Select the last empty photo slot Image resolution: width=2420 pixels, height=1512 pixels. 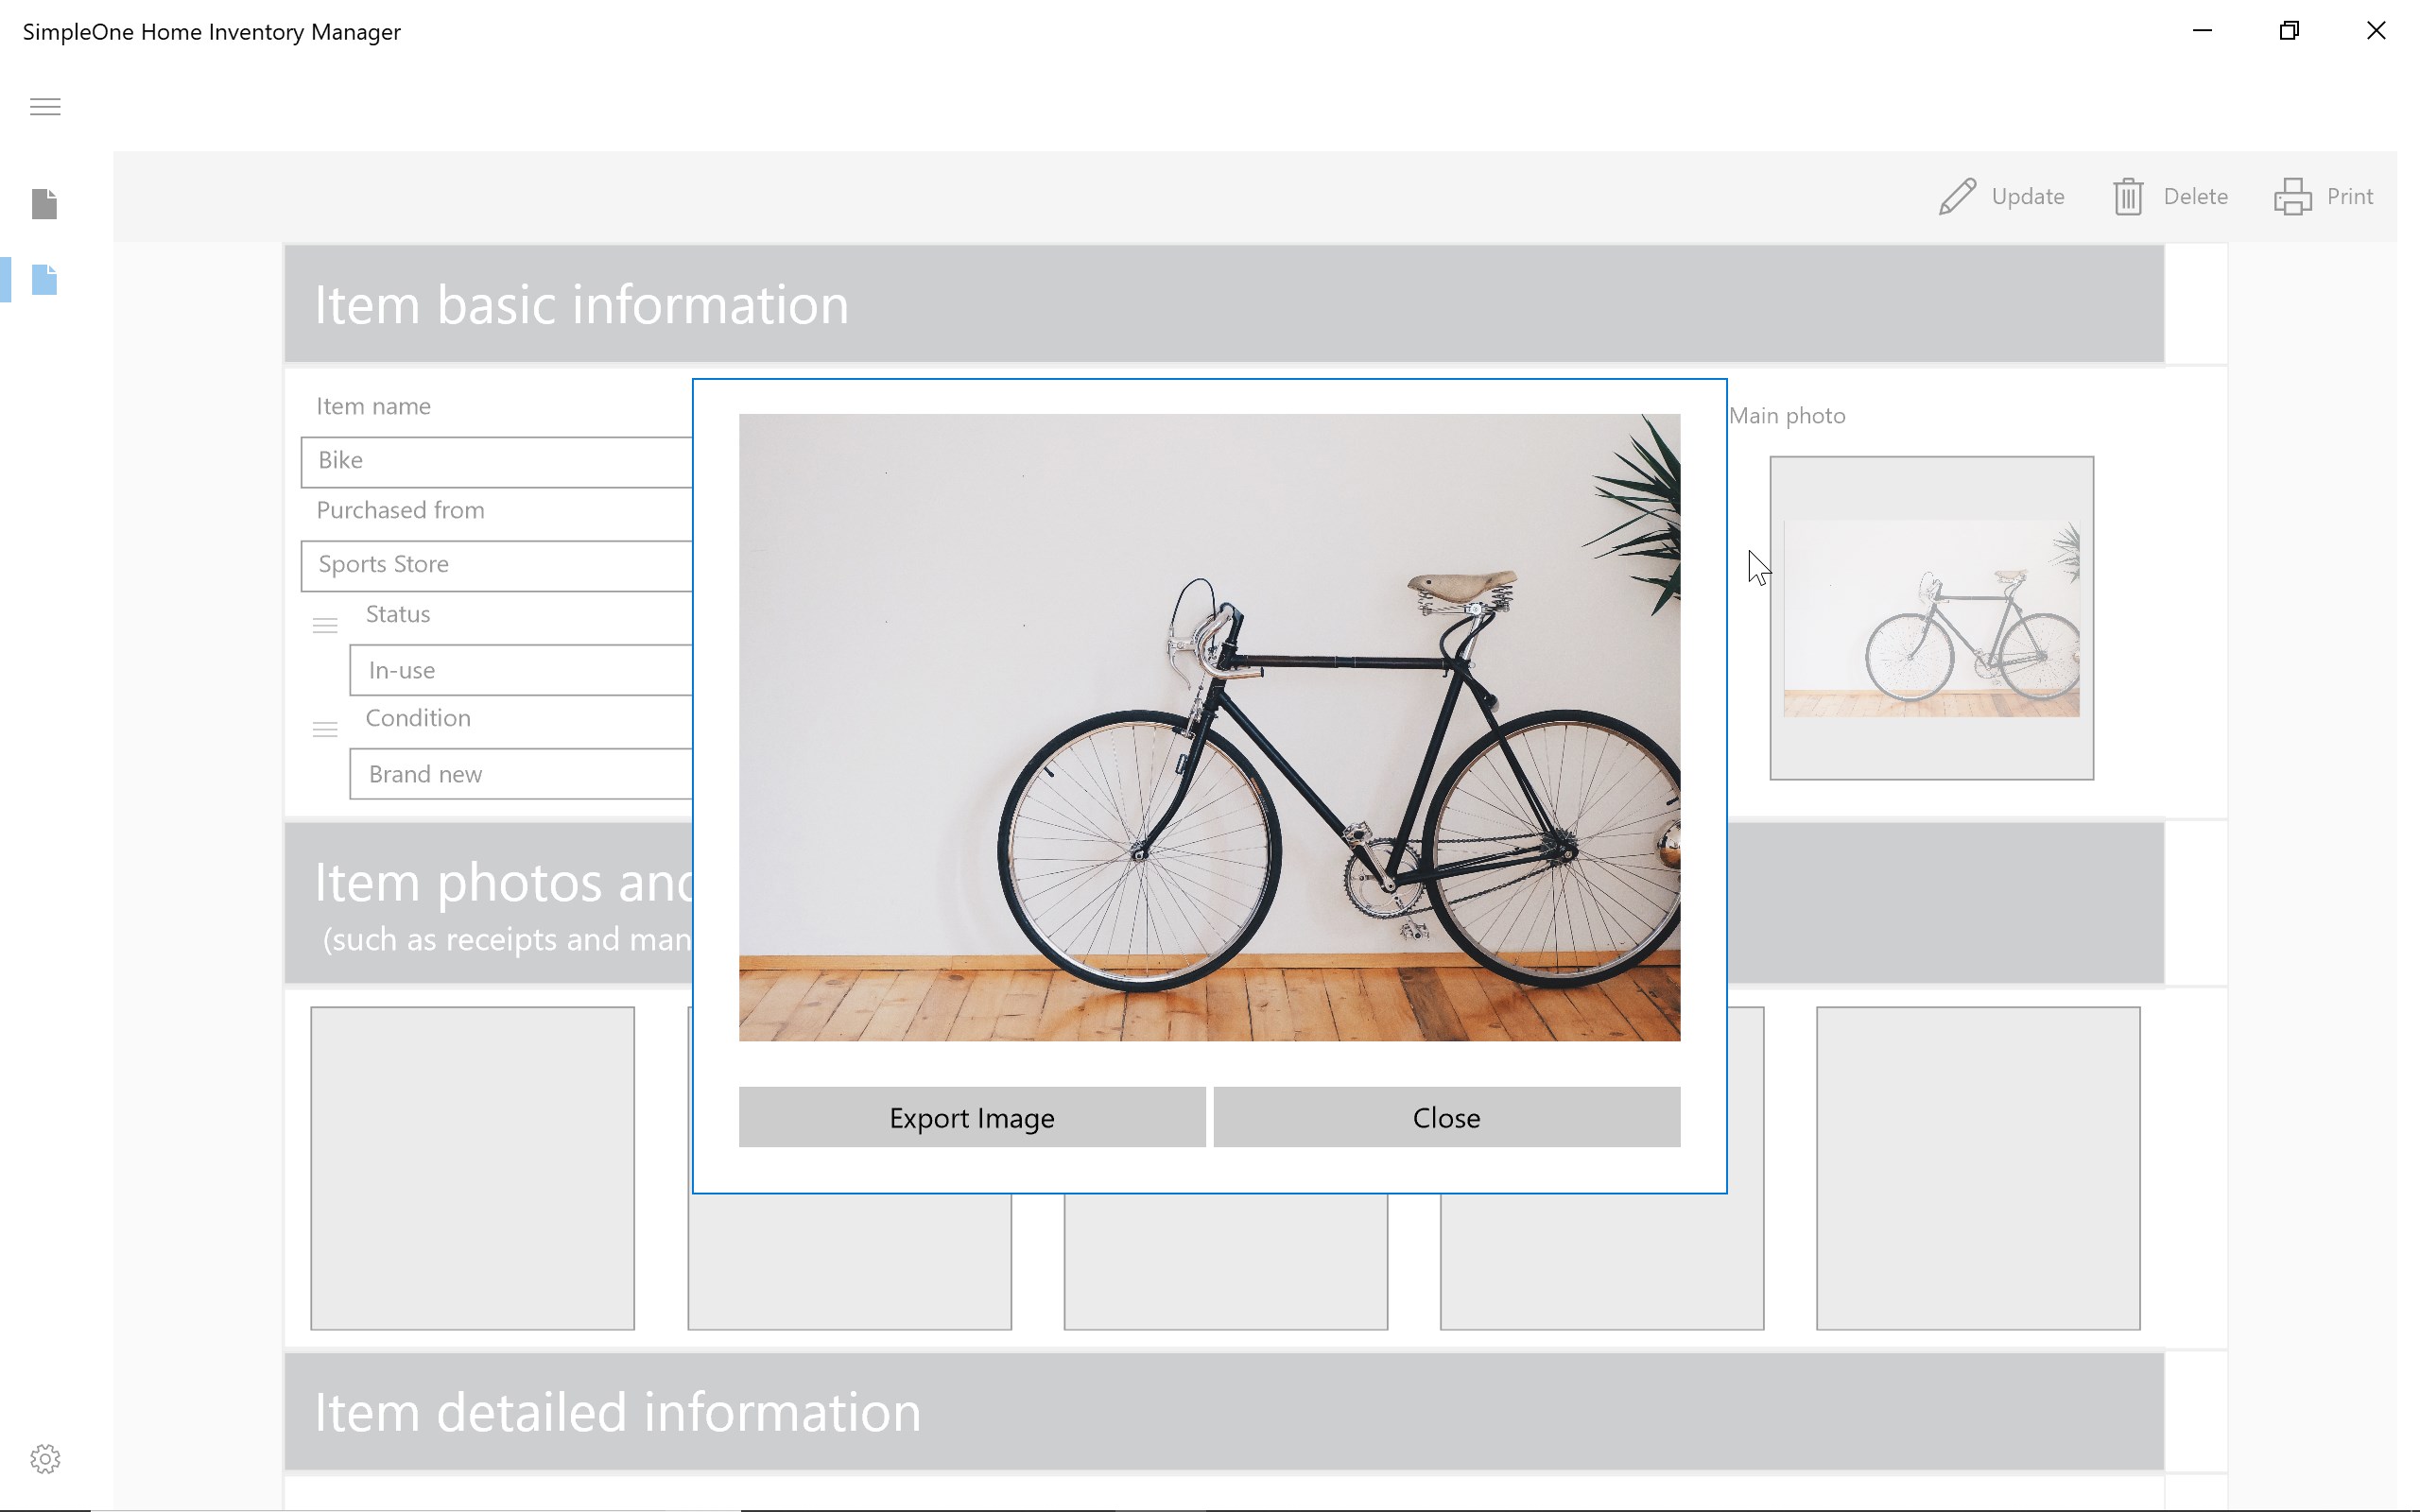point(1977,1168)
